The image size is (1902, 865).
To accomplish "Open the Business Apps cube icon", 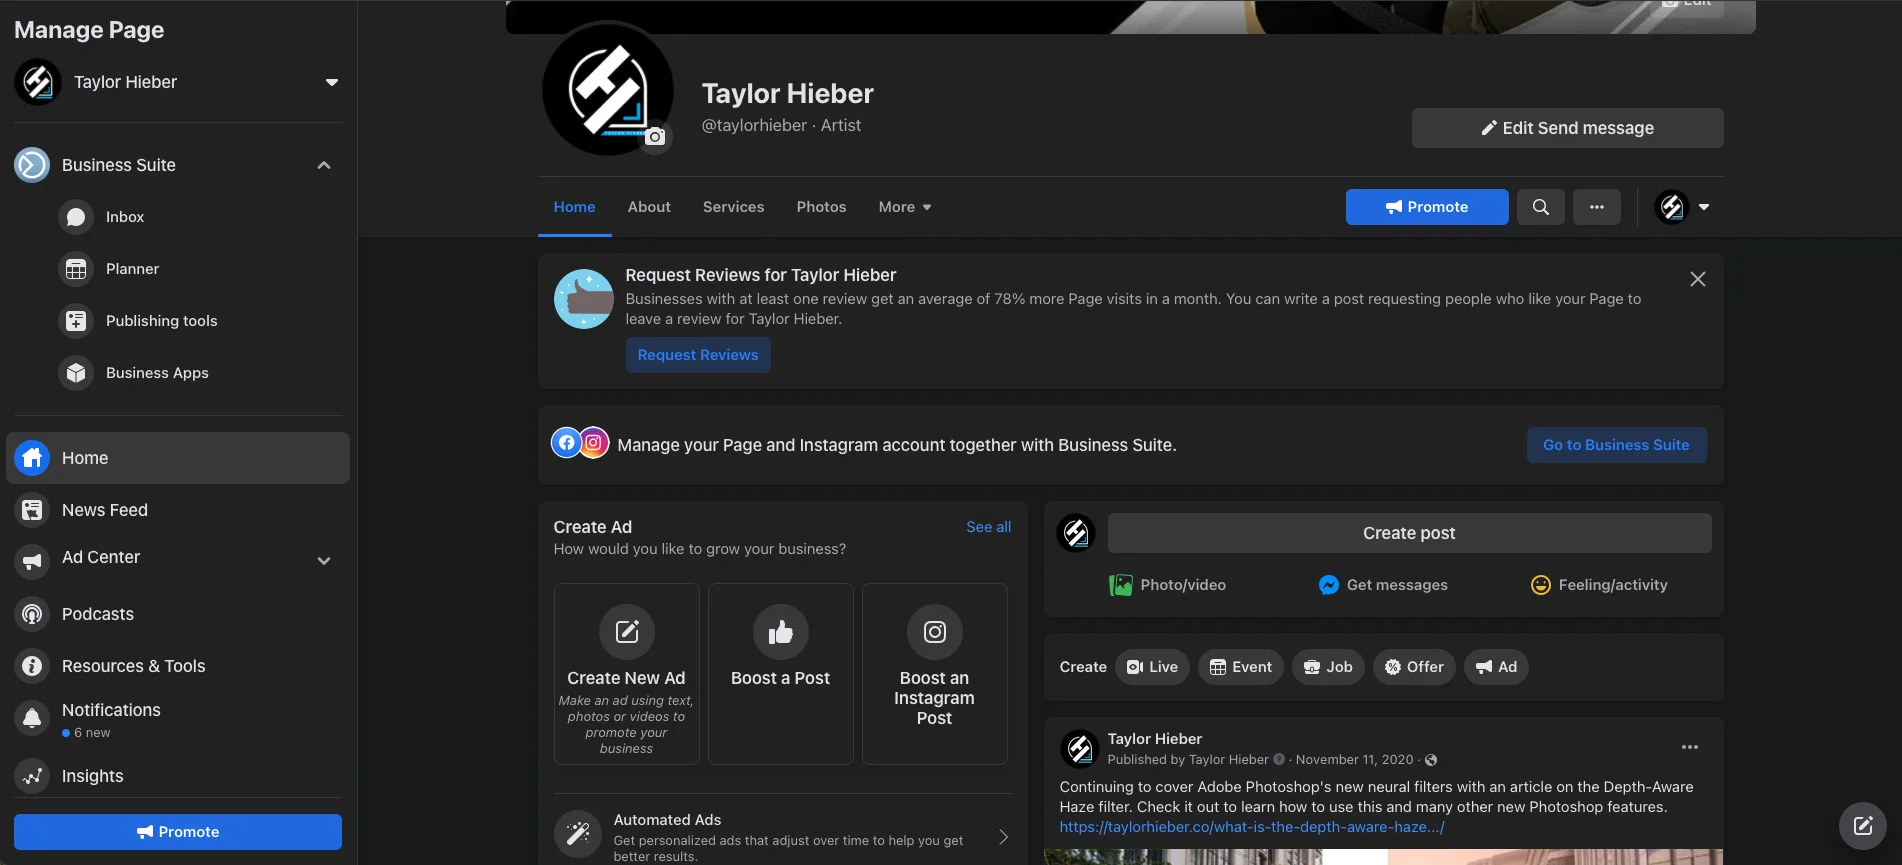I will pyautogui.click(x=76, y=373).
